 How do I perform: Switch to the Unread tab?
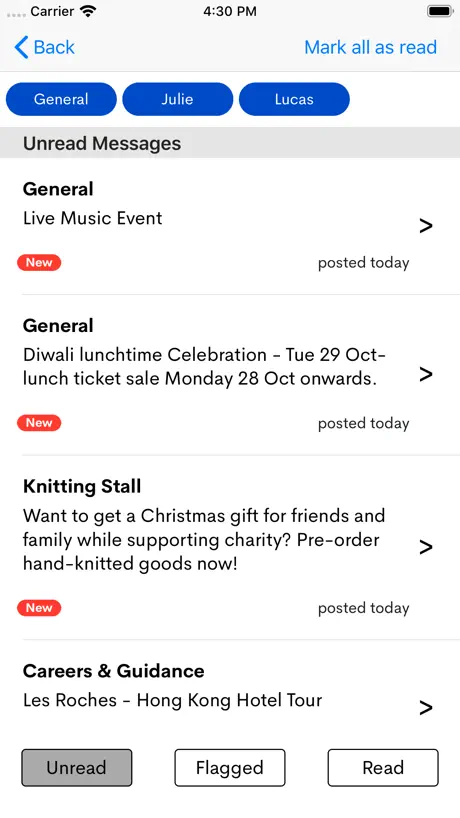(x=77, y=768)
